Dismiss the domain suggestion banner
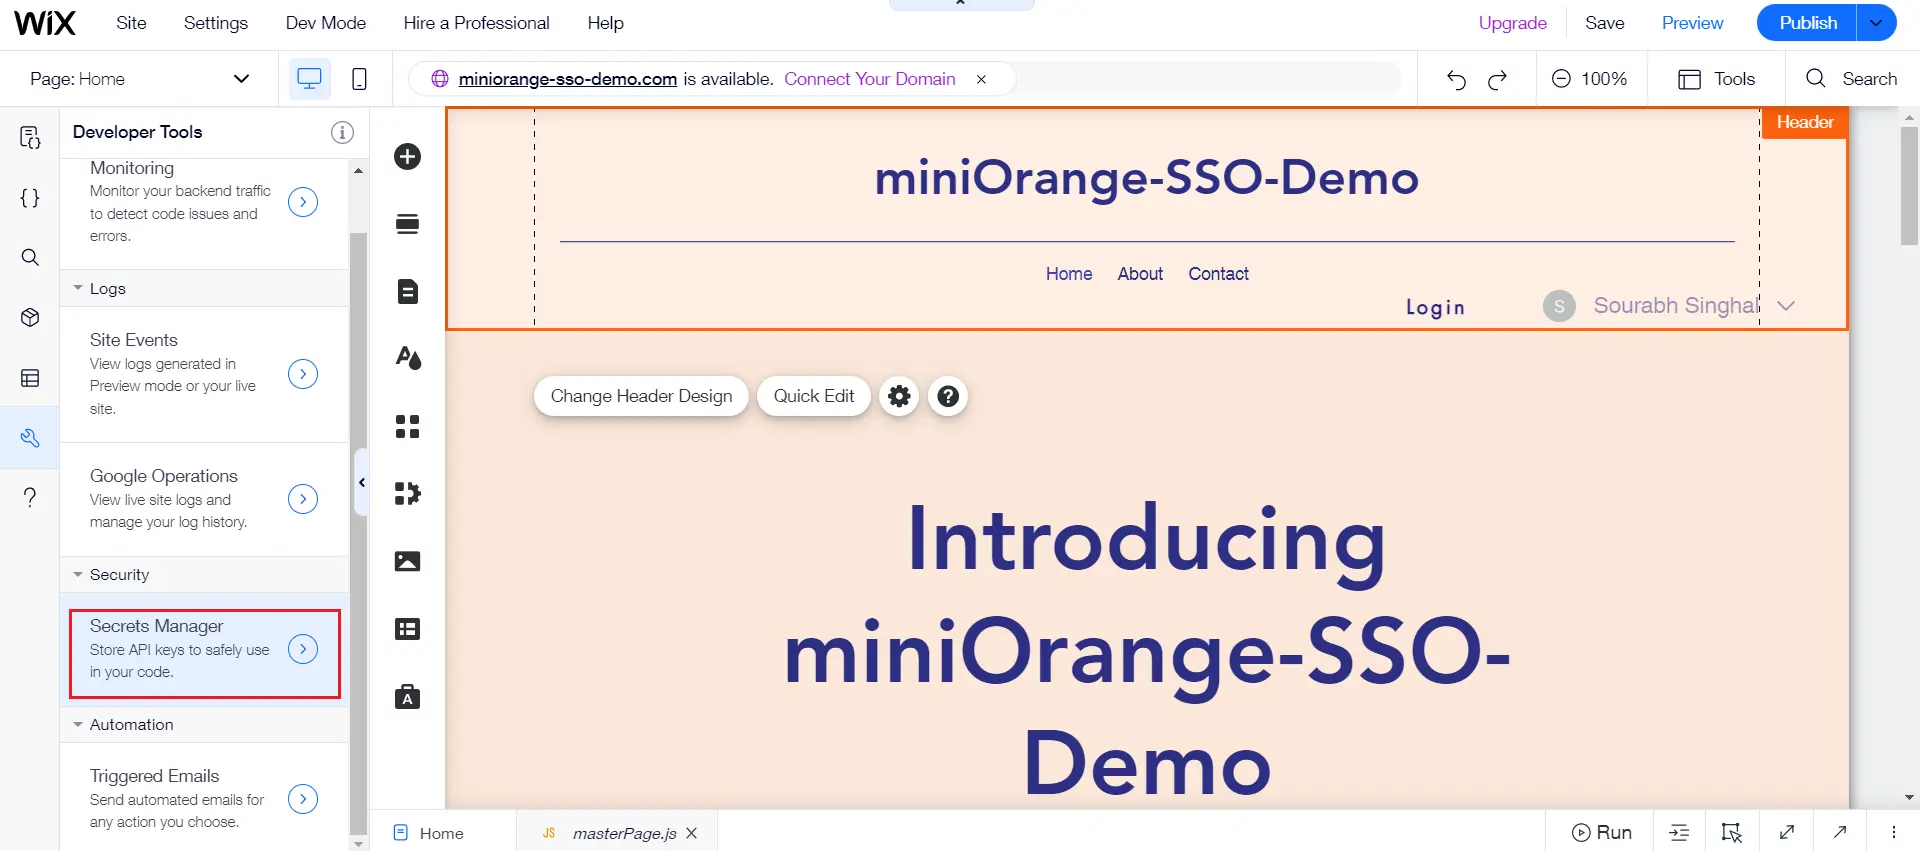Image resolution: width=1920 pixels, height=851 pixels. [981, 79]
